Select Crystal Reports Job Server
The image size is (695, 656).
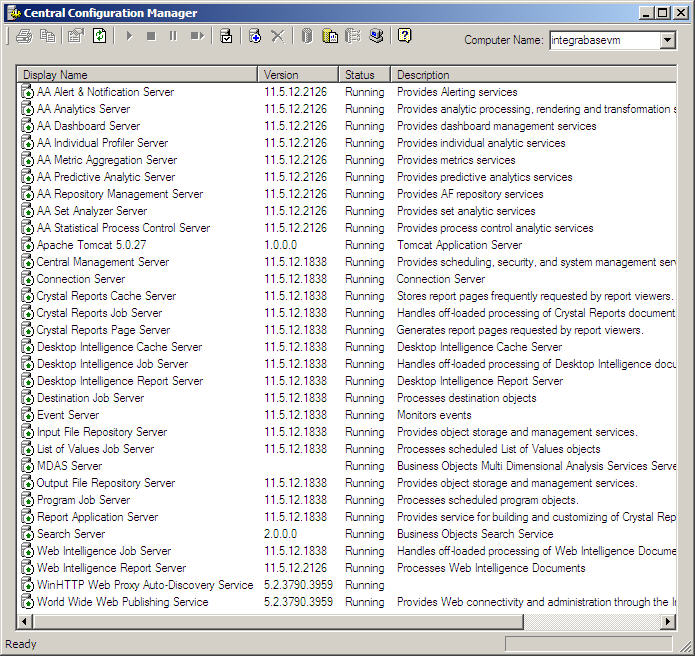tap(99, 313)
